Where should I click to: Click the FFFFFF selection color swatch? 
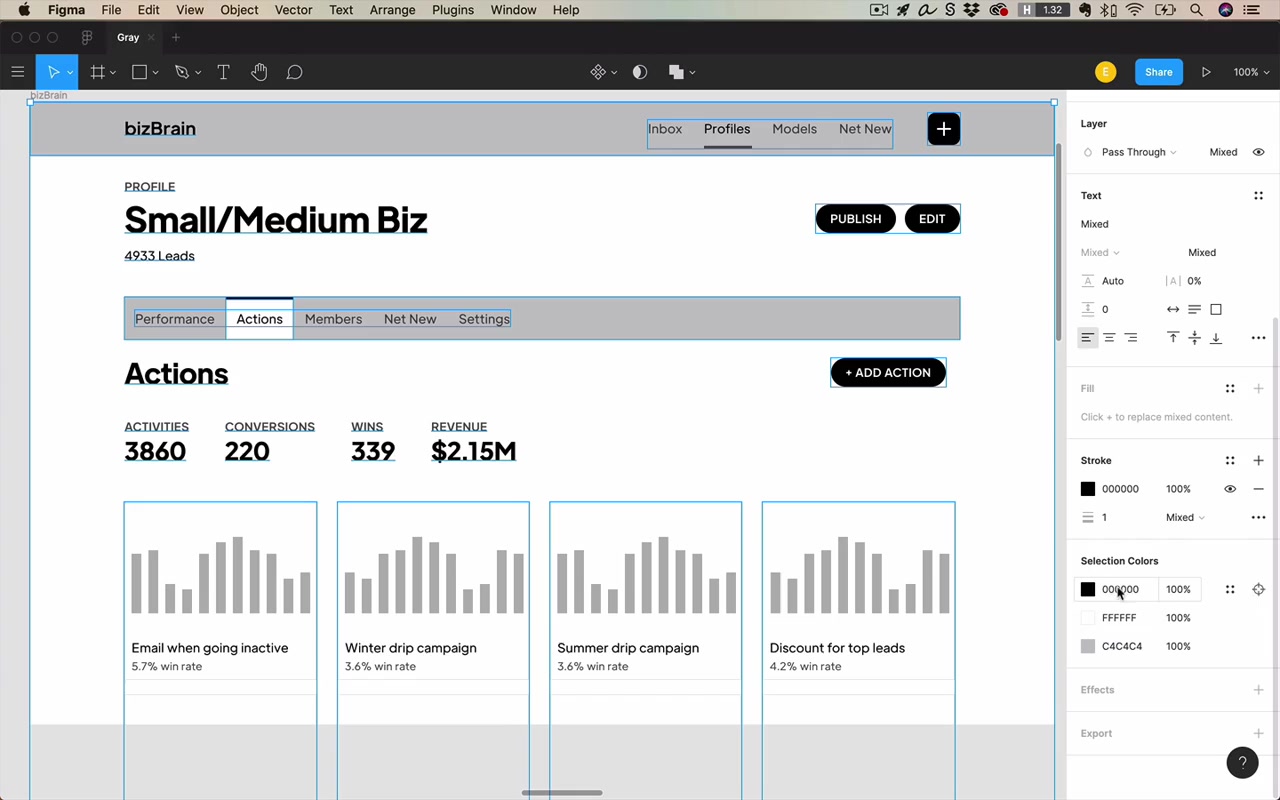[x=1088, y=618]
